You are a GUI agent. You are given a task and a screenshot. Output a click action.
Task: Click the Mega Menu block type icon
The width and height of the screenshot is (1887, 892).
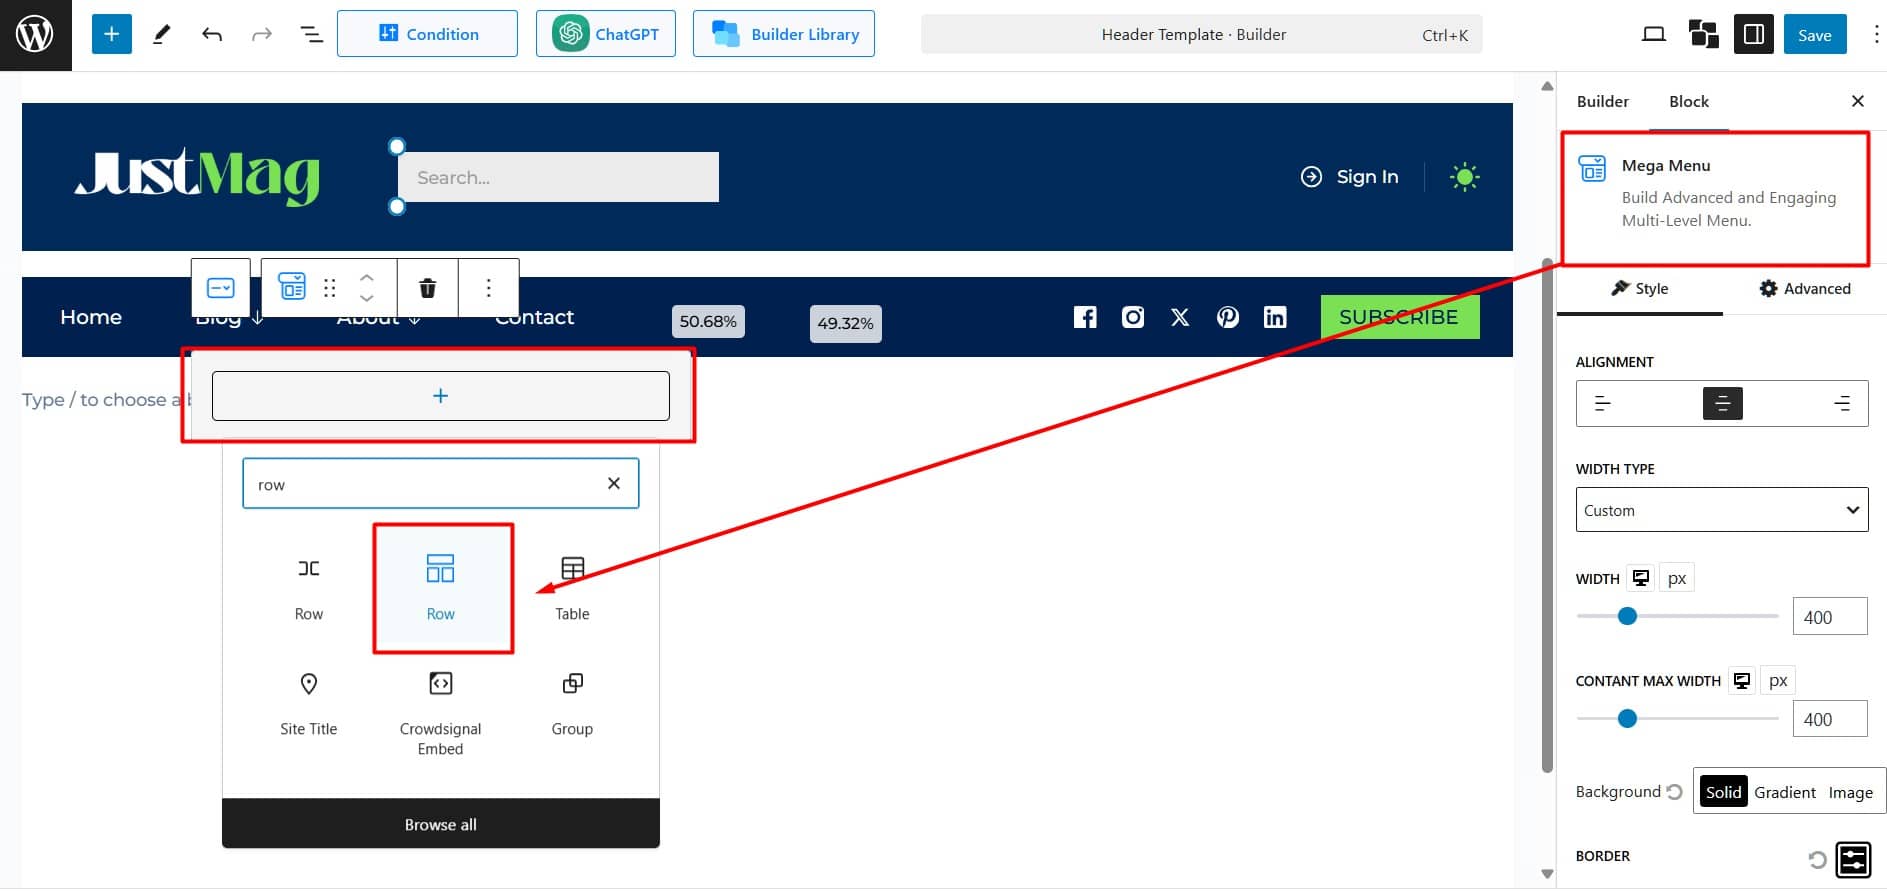(x=292, y=287)
